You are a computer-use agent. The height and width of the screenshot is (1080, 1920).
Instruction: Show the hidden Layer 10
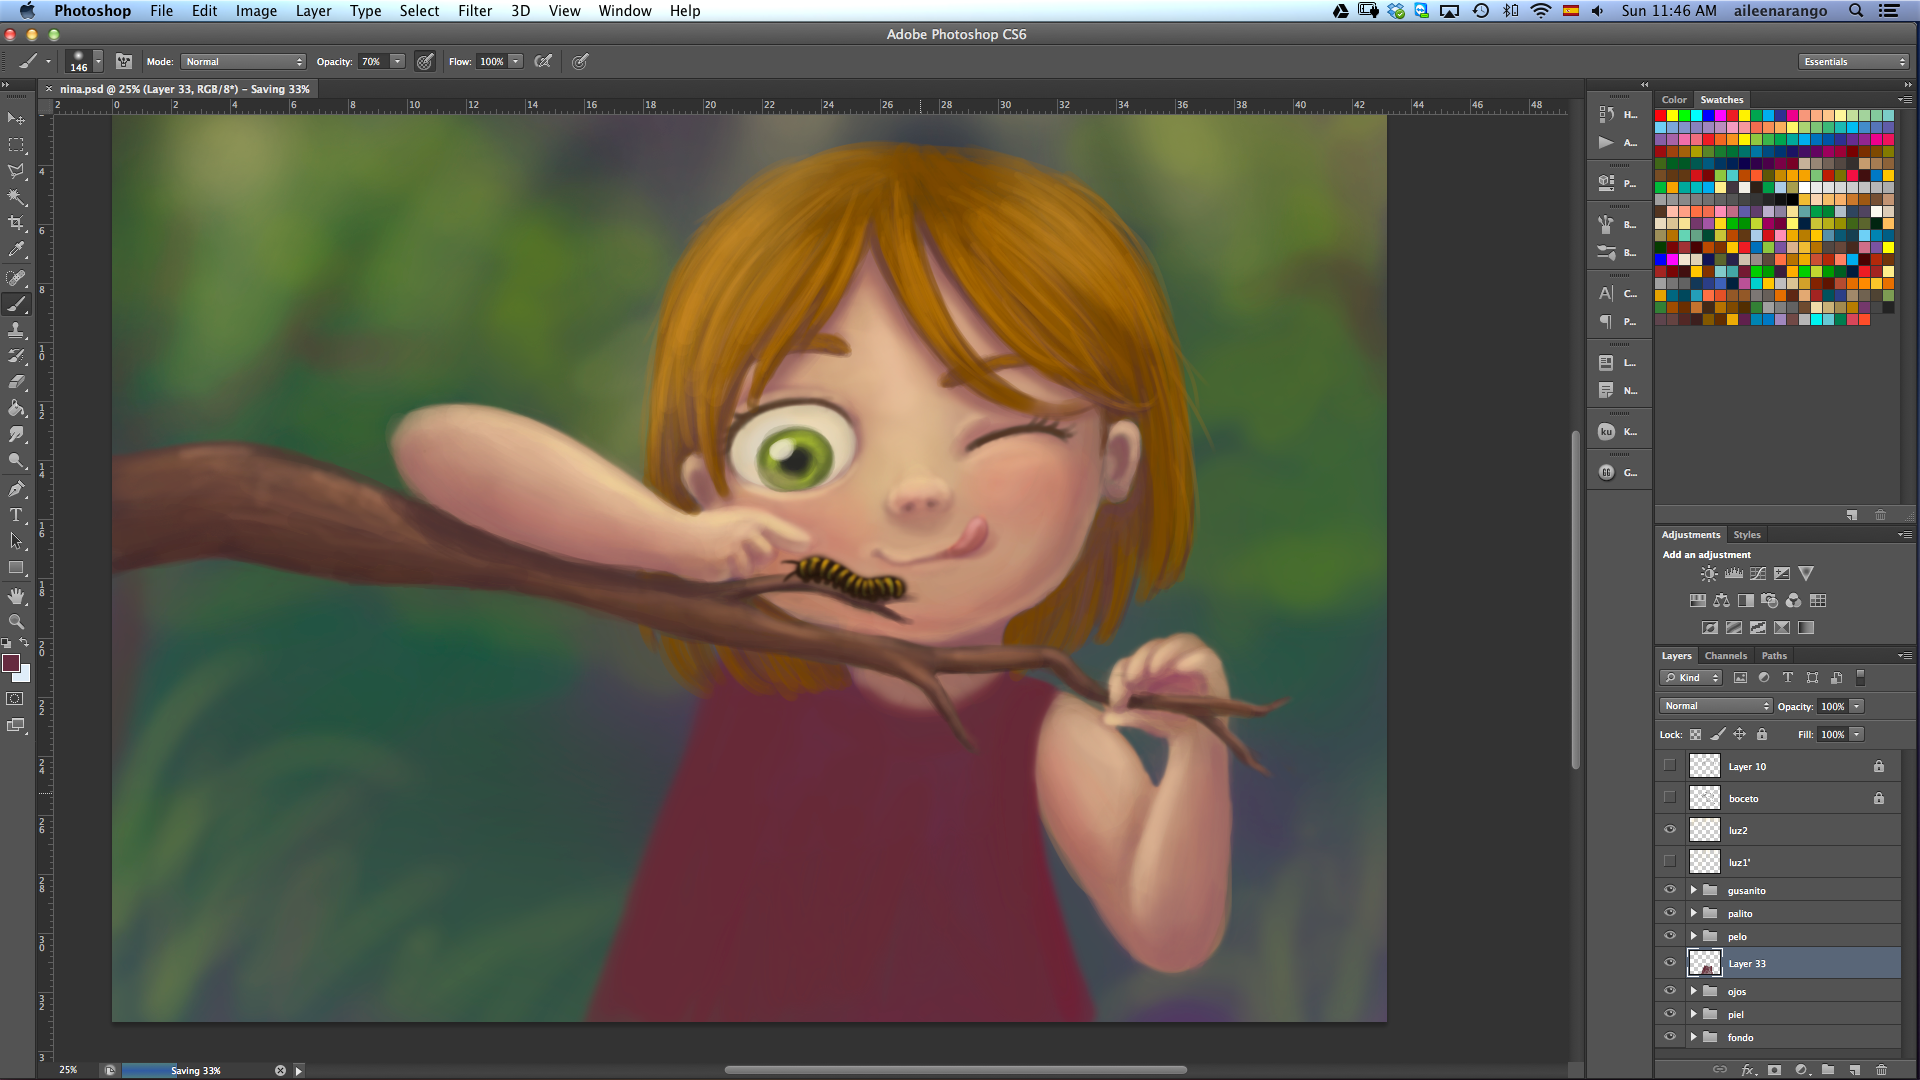pos(1669,766)
